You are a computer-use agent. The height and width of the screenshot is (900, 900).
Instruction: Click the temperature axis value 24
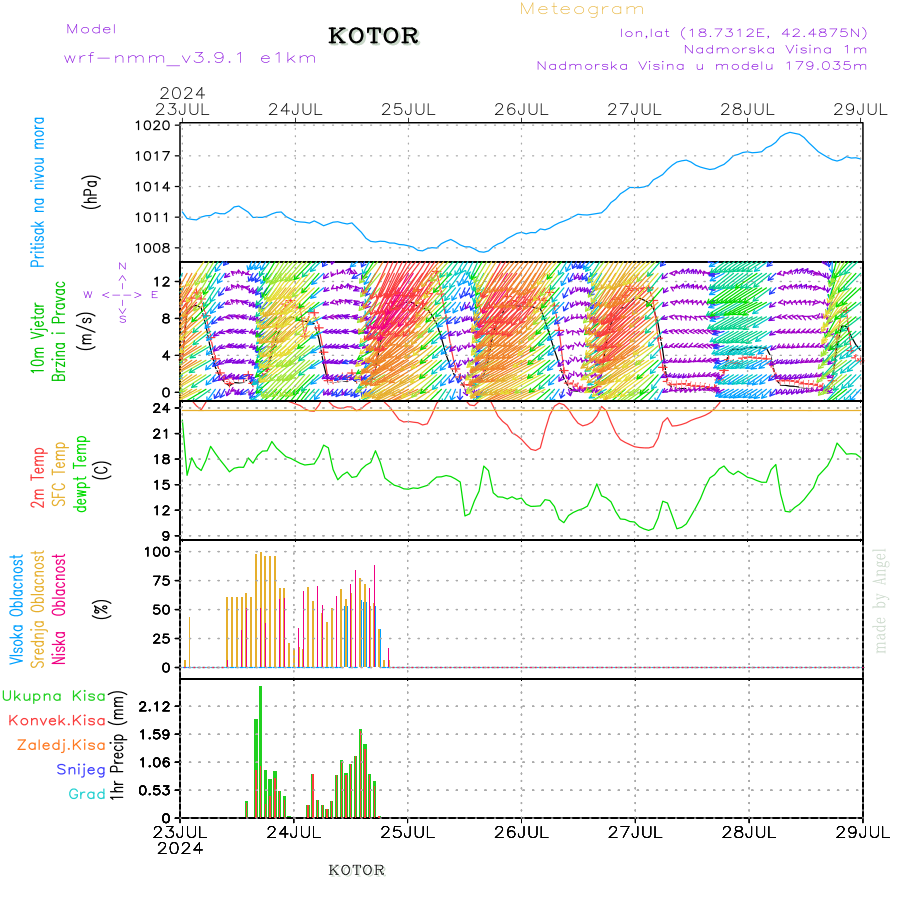pos(162,409)
